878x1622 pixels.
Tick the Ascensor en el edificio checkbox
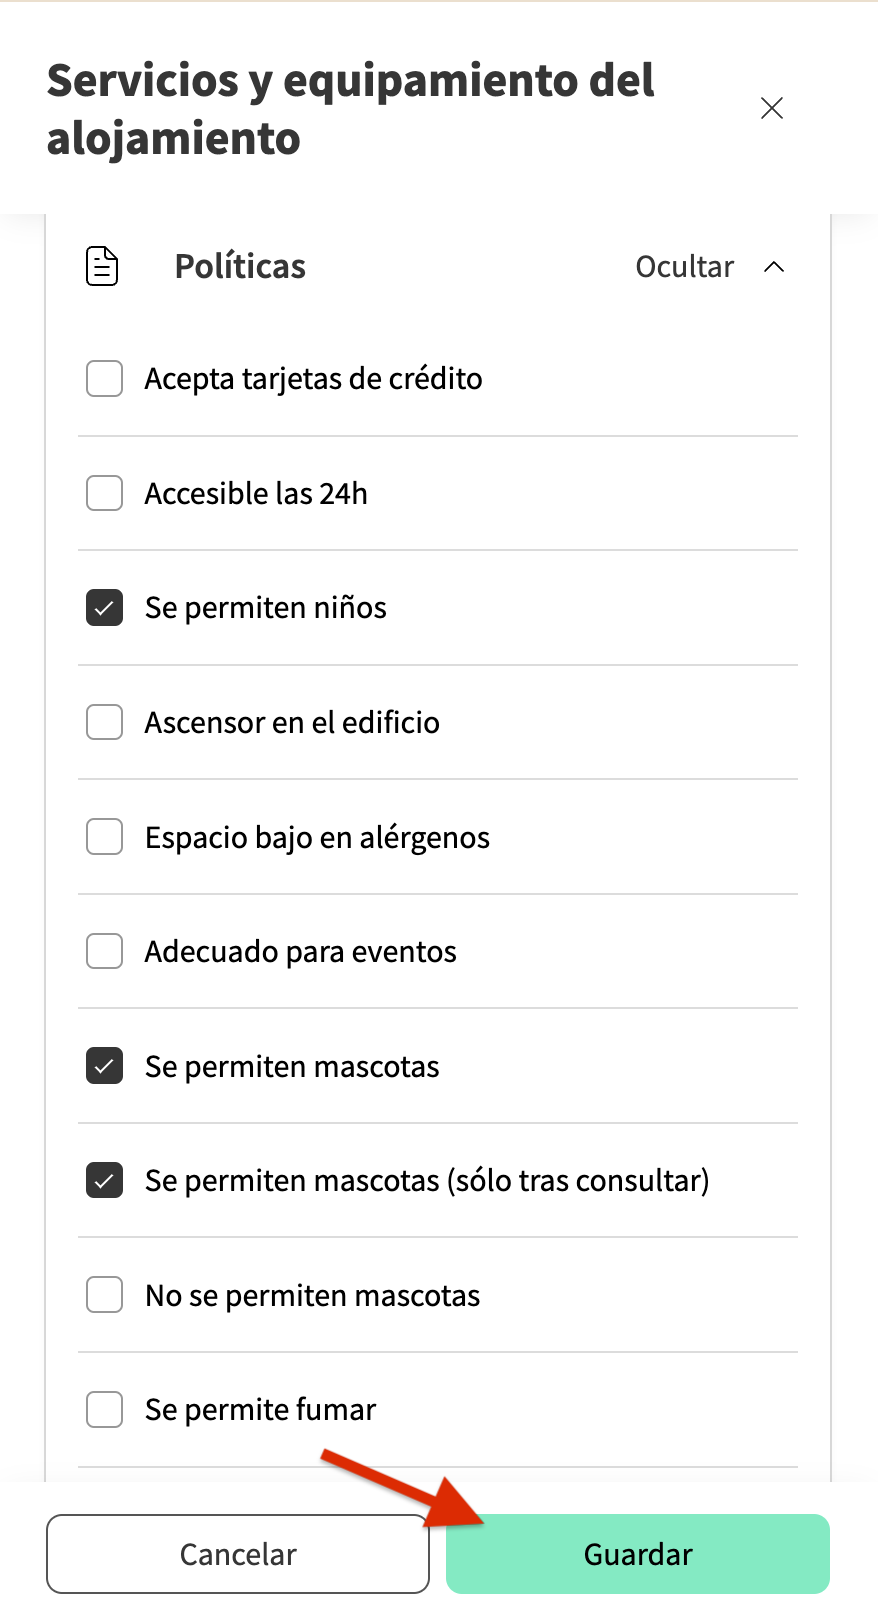104,722
